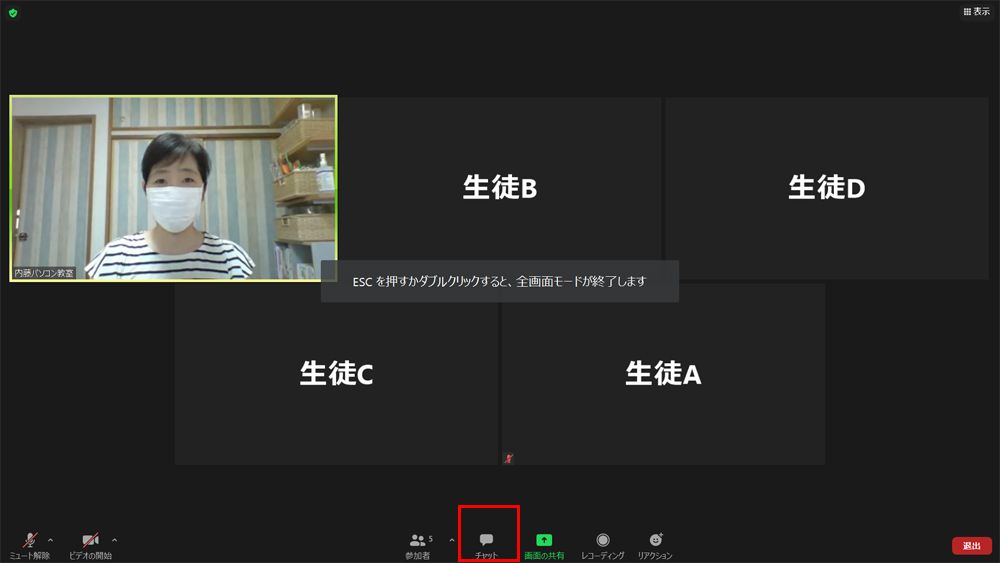Click muted microphone icon on 生徒A tile

[508, 458]
